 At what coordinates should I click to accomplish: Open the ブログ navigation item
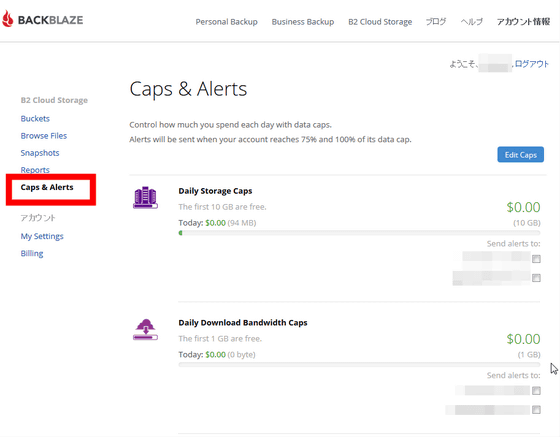coord(436,22)
